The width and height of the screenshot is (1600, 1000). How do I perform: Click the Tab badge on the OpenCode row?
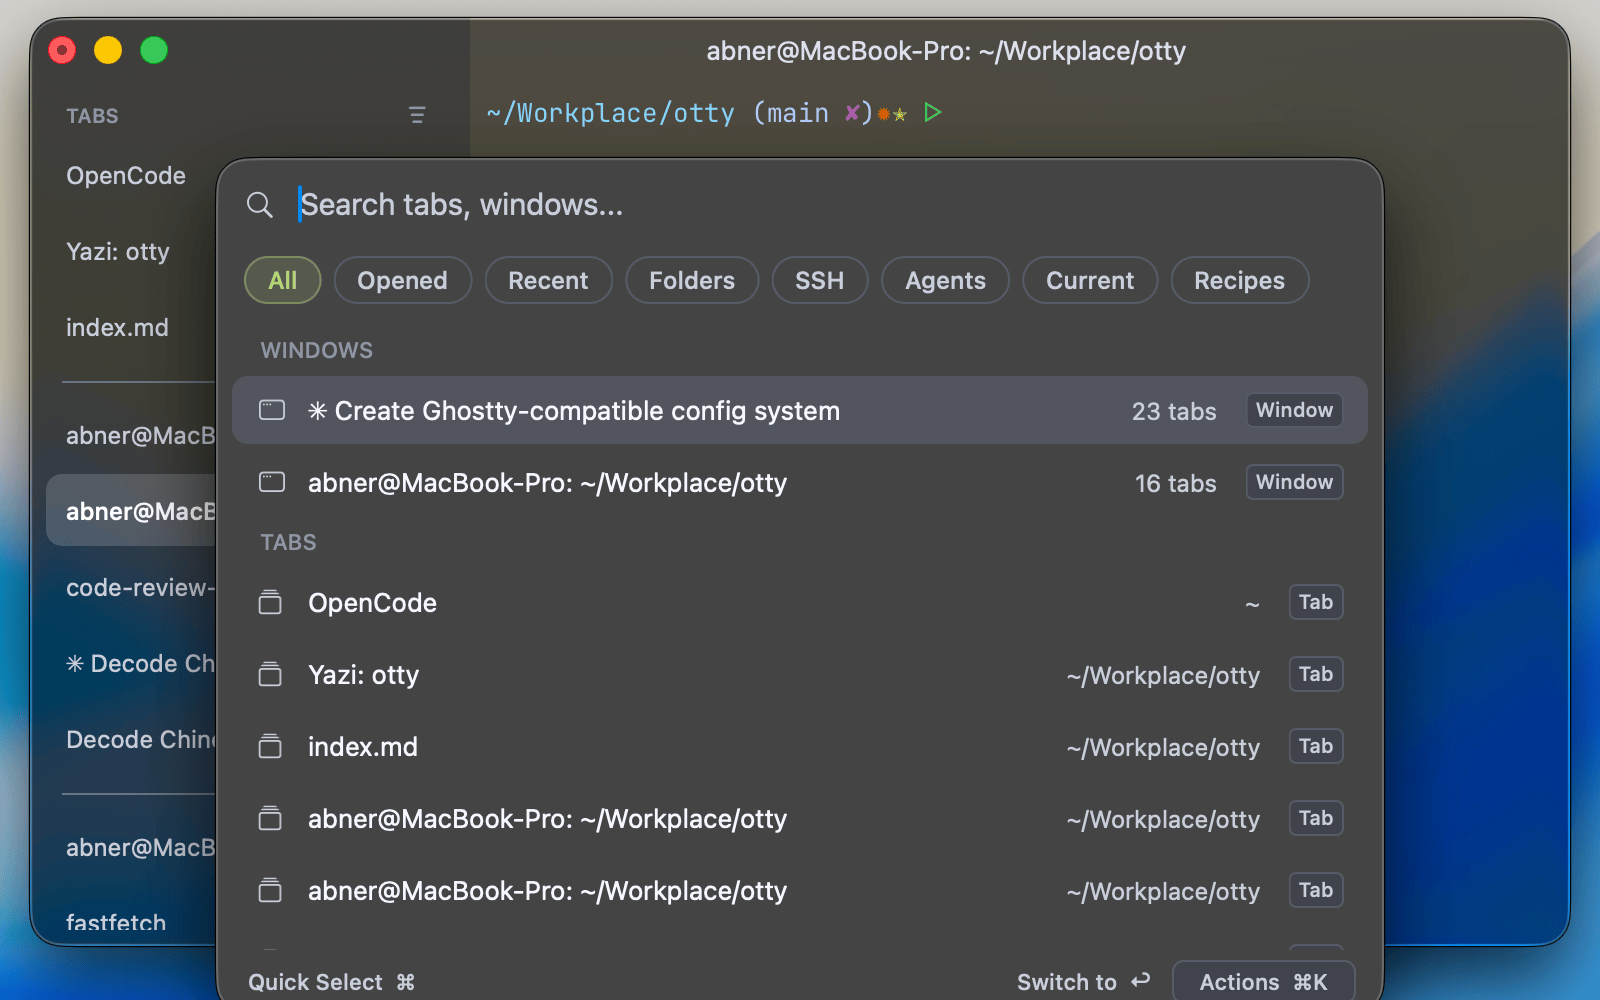point(1315,602)
